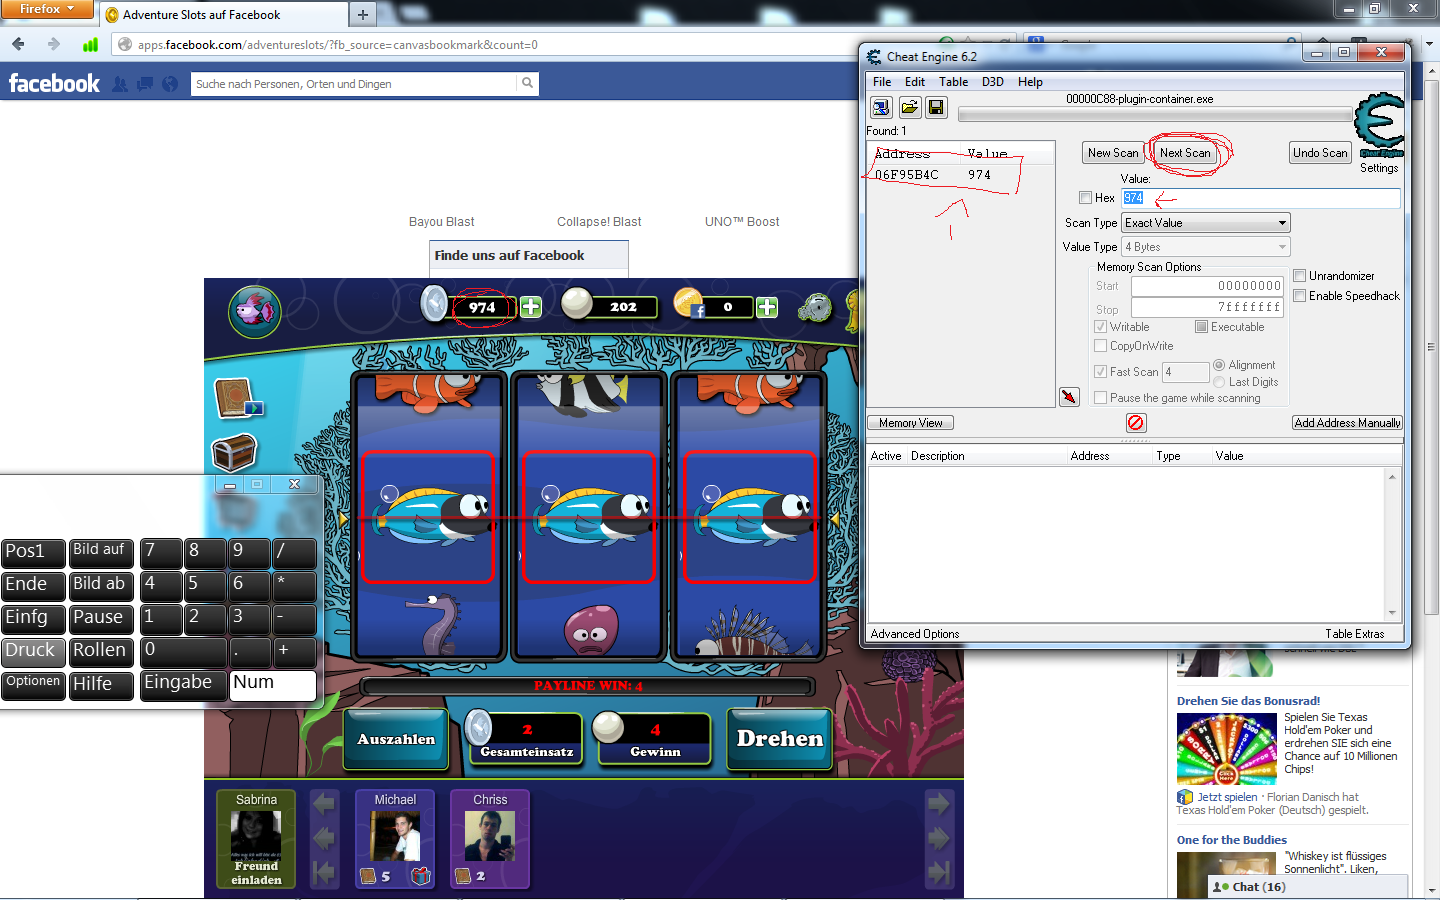Click the open file folder icon
Screen dimensions: 1440x900
(909, 107)
